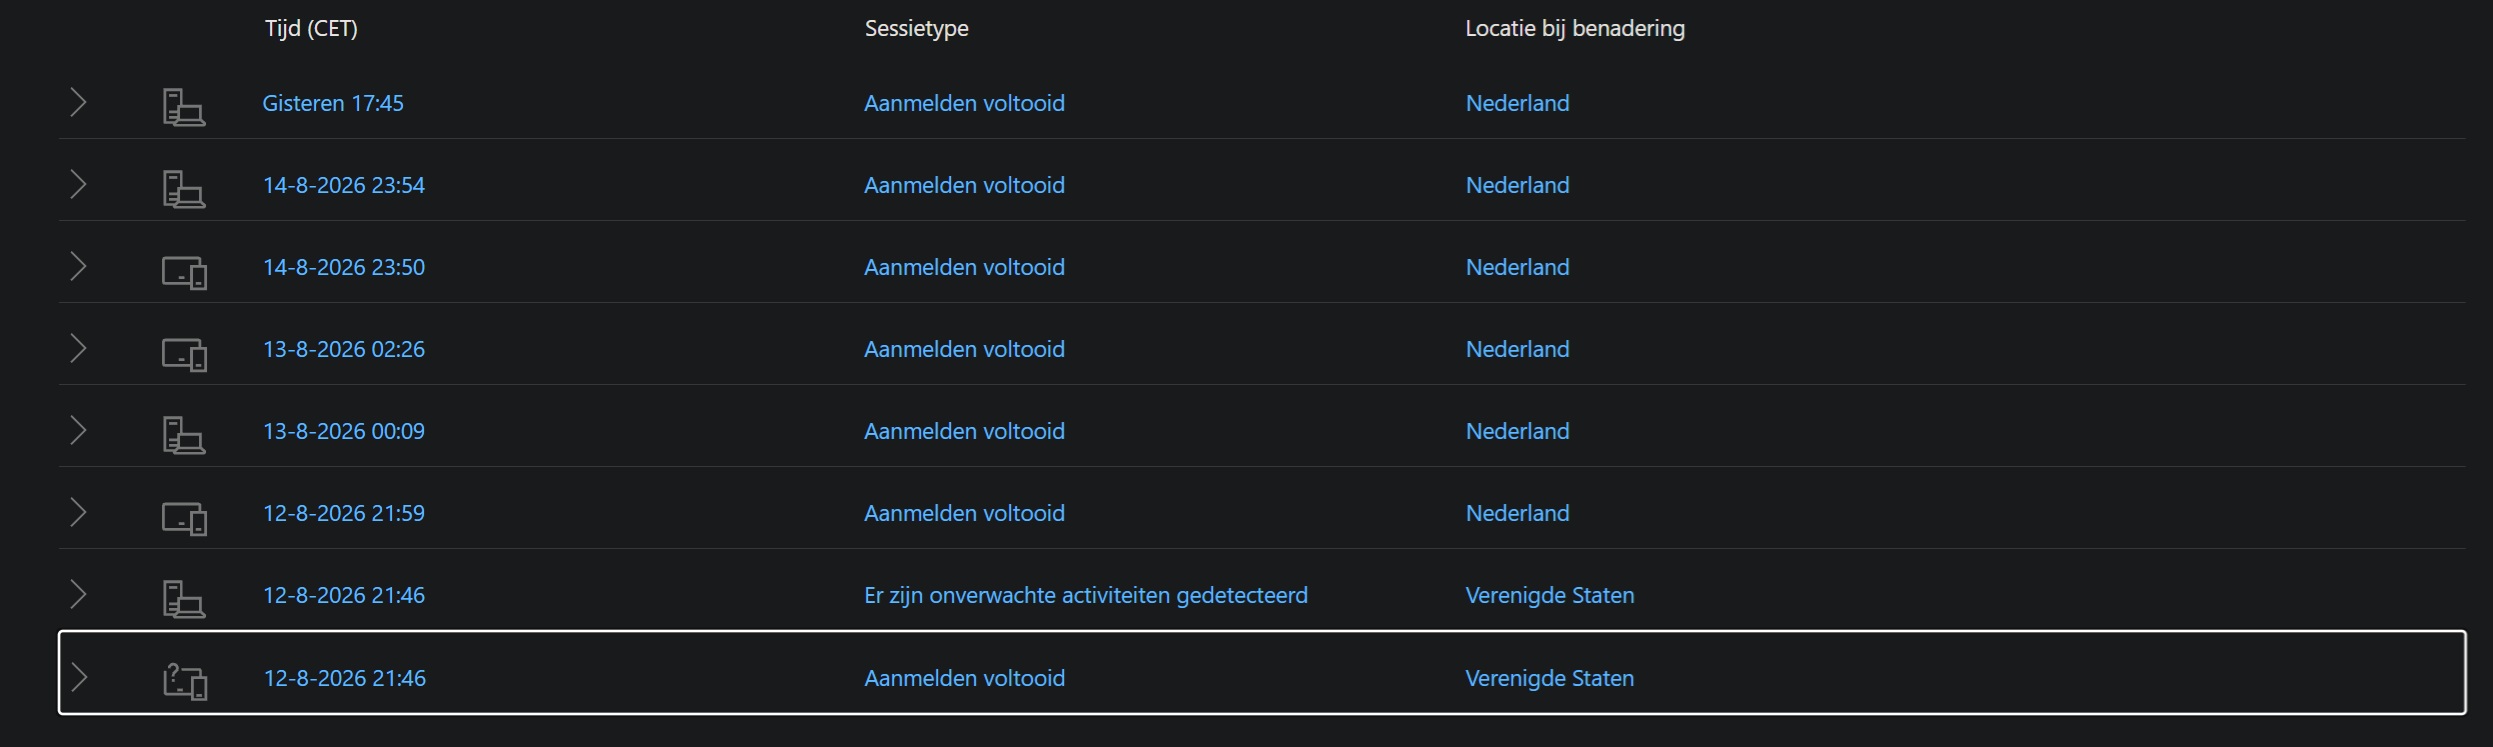Expand the 13-8-2026 02:26 session chevron
Viewport: 2493px width, 747px height.
pos(78,348)
